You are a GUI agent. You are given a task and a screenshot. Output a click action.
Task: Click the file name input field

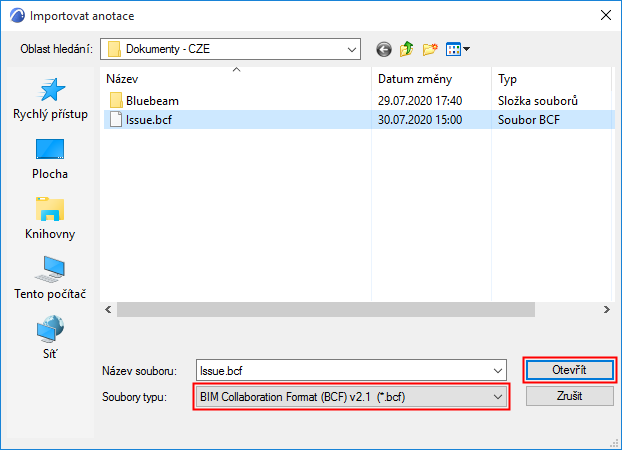coord(340,370)
